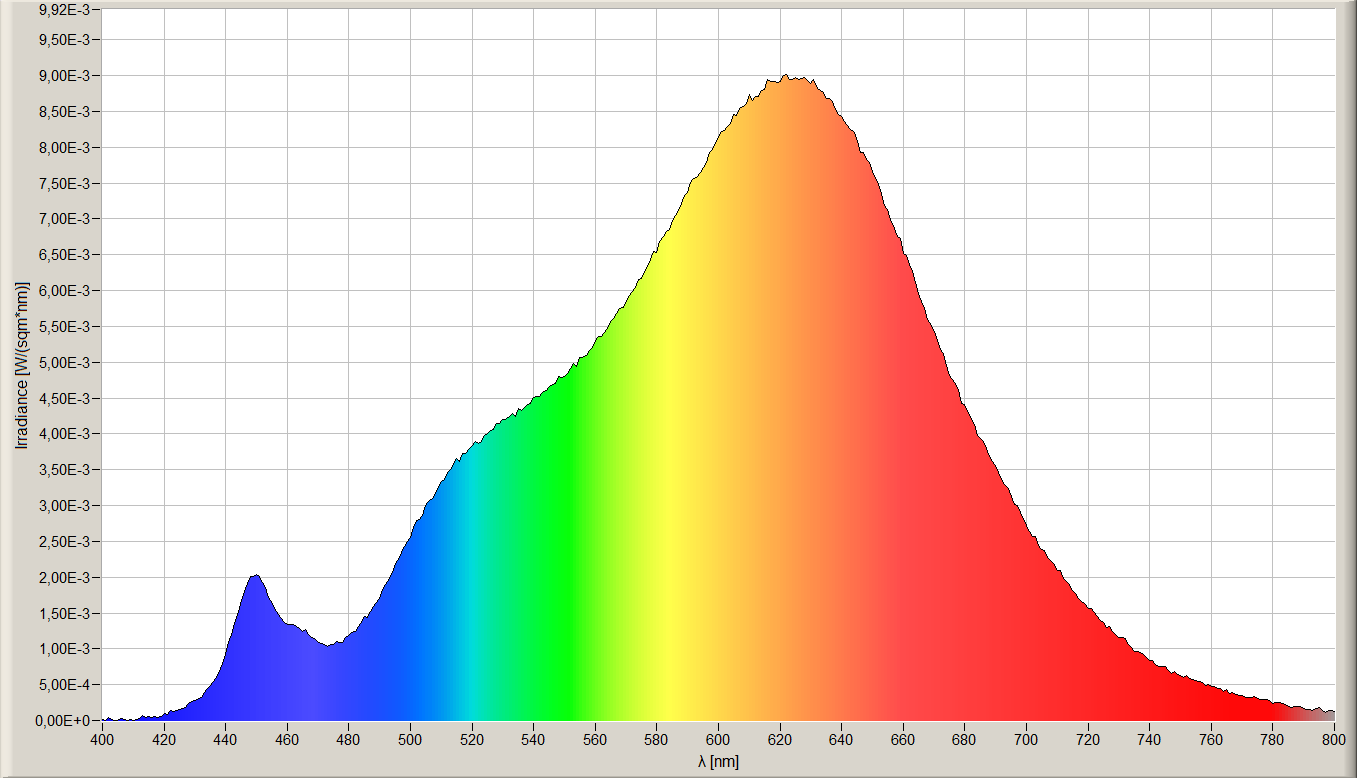Click the 4,00E-3 irradiance tick label
1357x778 pixels.
(x=65, y=434)
